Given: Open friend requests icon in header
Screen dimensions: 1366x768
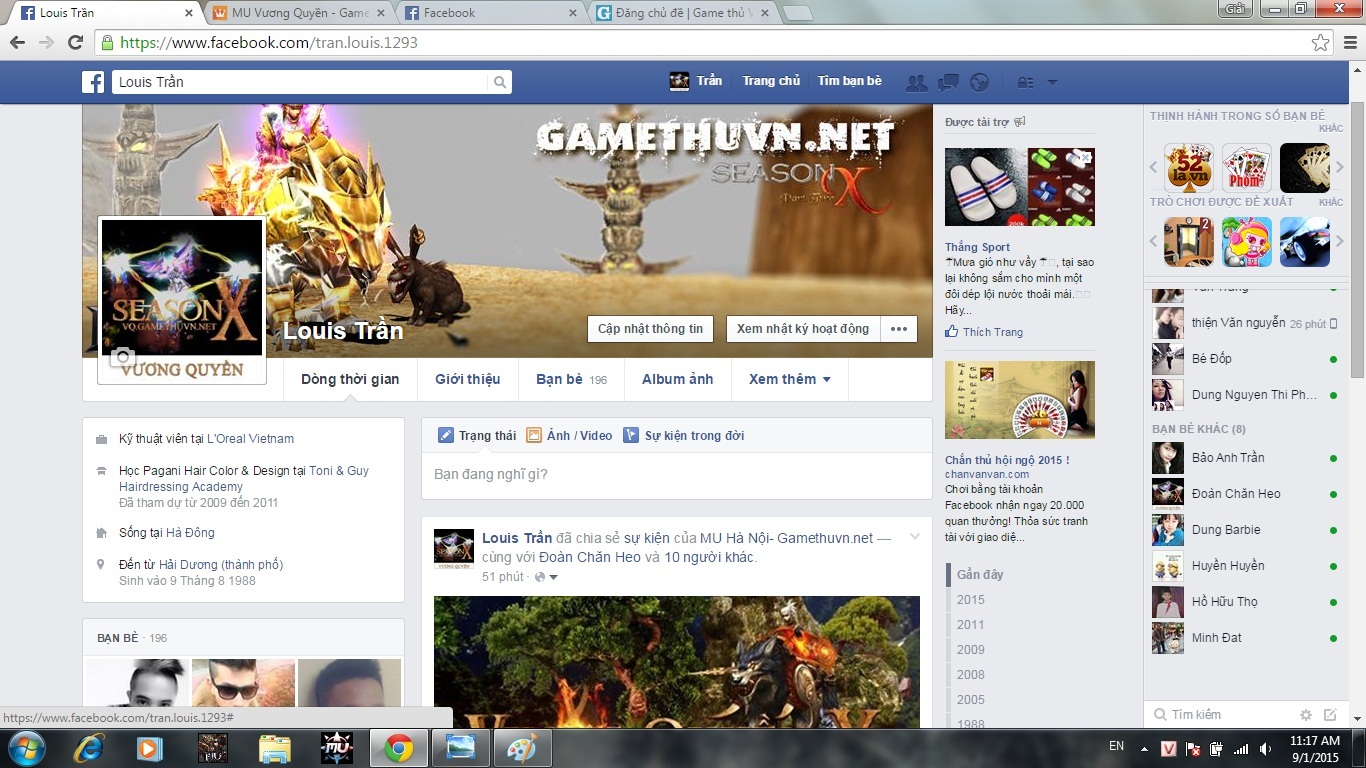Looking at the screenshot, I should pos(915,82).
